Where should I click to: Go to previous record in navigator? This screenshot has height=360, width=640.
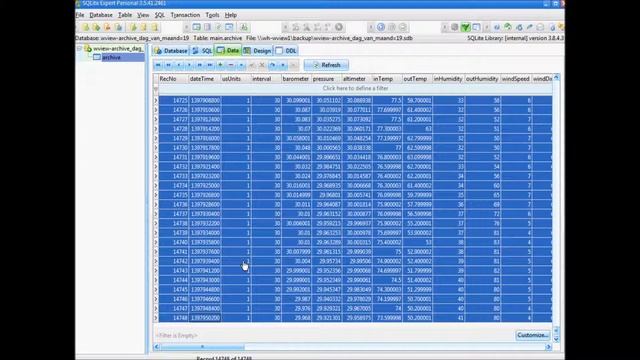point(179,65)
